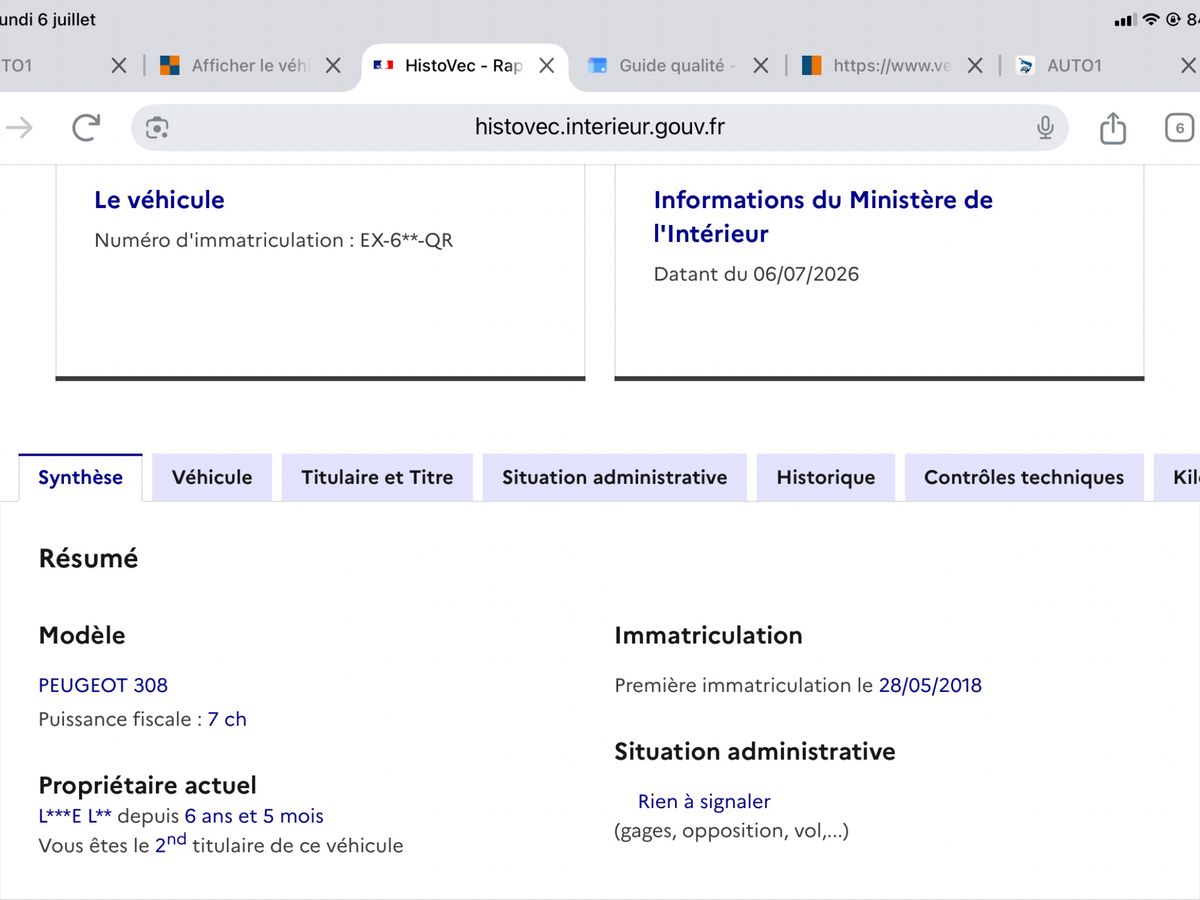1200x900 pixels.
Task: Close the Afficher le véhicule tab
Action: 333,66
